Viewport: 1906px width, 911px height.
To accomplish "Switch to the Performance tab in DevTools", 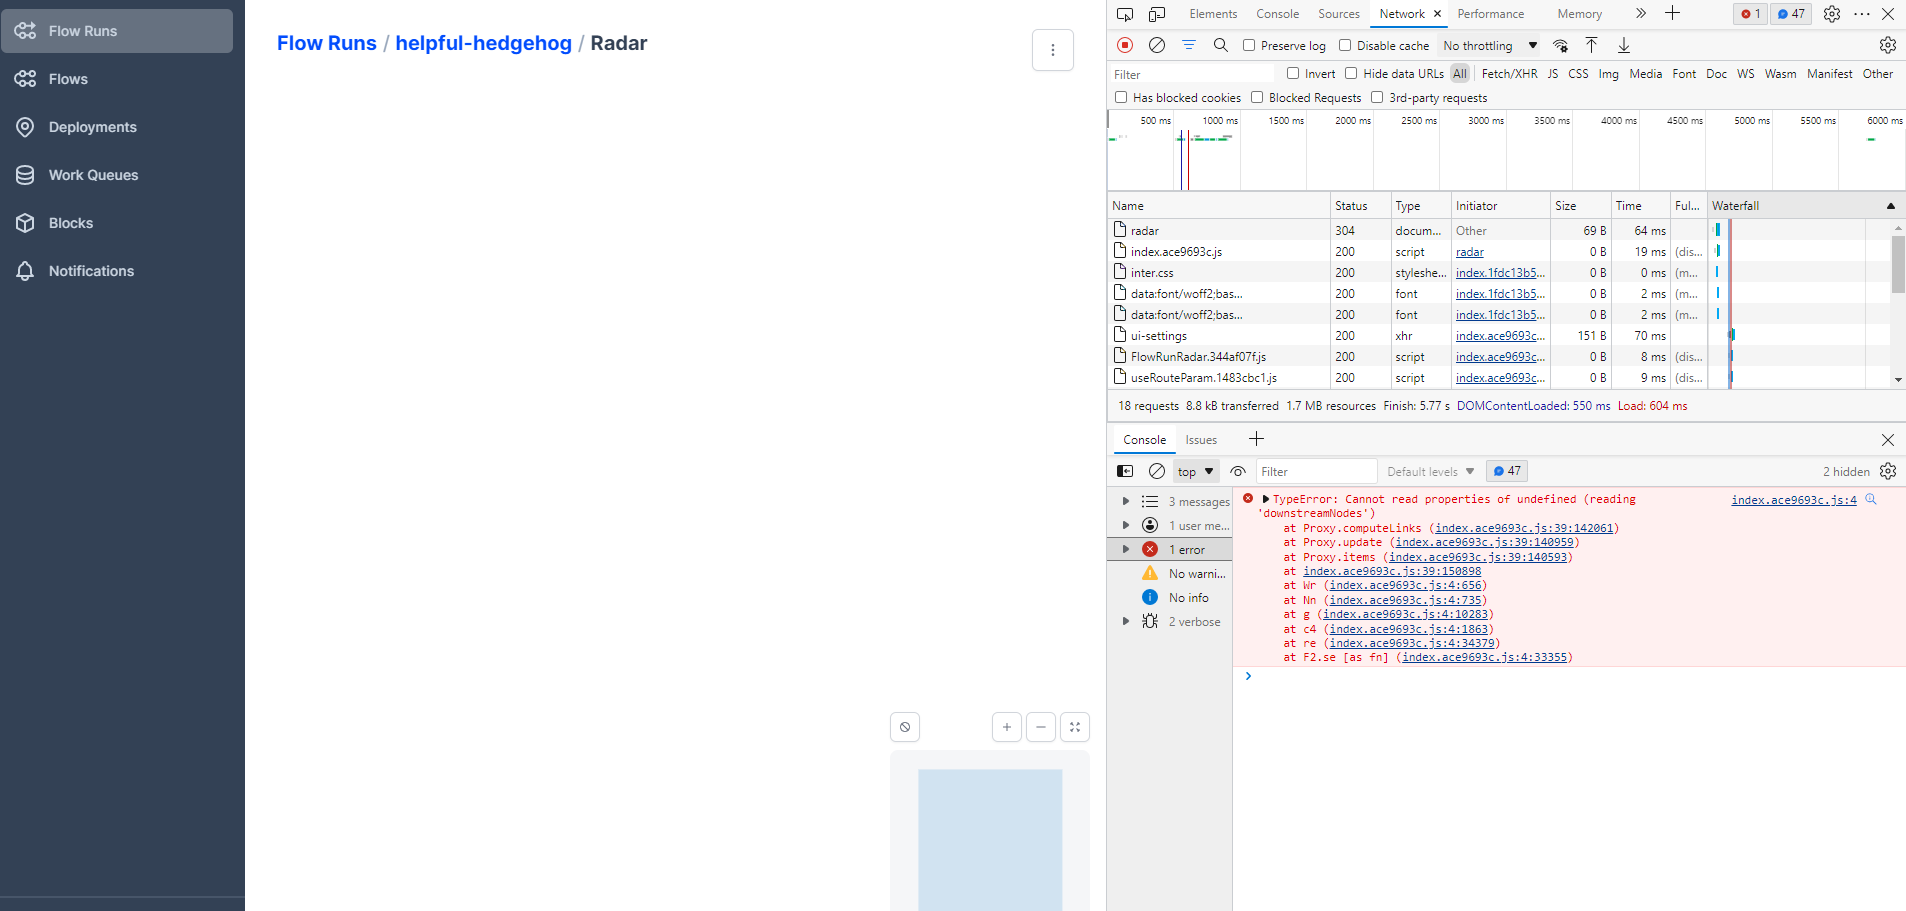I will (1489, 14).
